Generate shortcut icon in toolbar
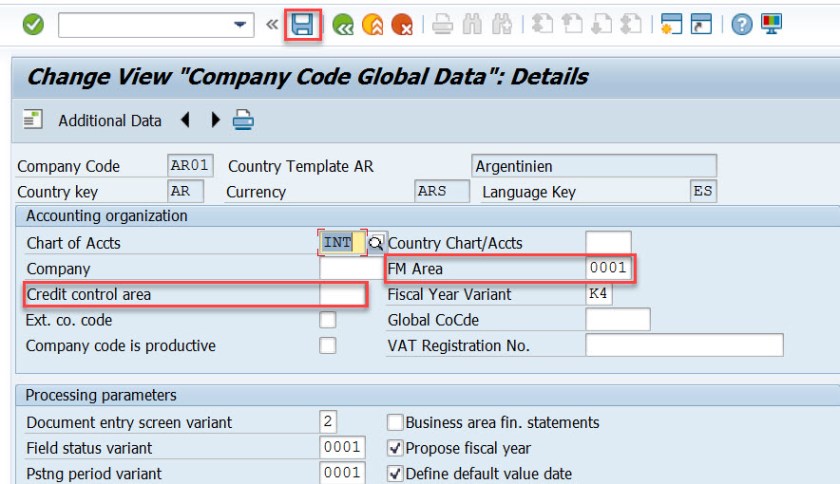This screenshot has width=840, height=484. click(701, 25)
